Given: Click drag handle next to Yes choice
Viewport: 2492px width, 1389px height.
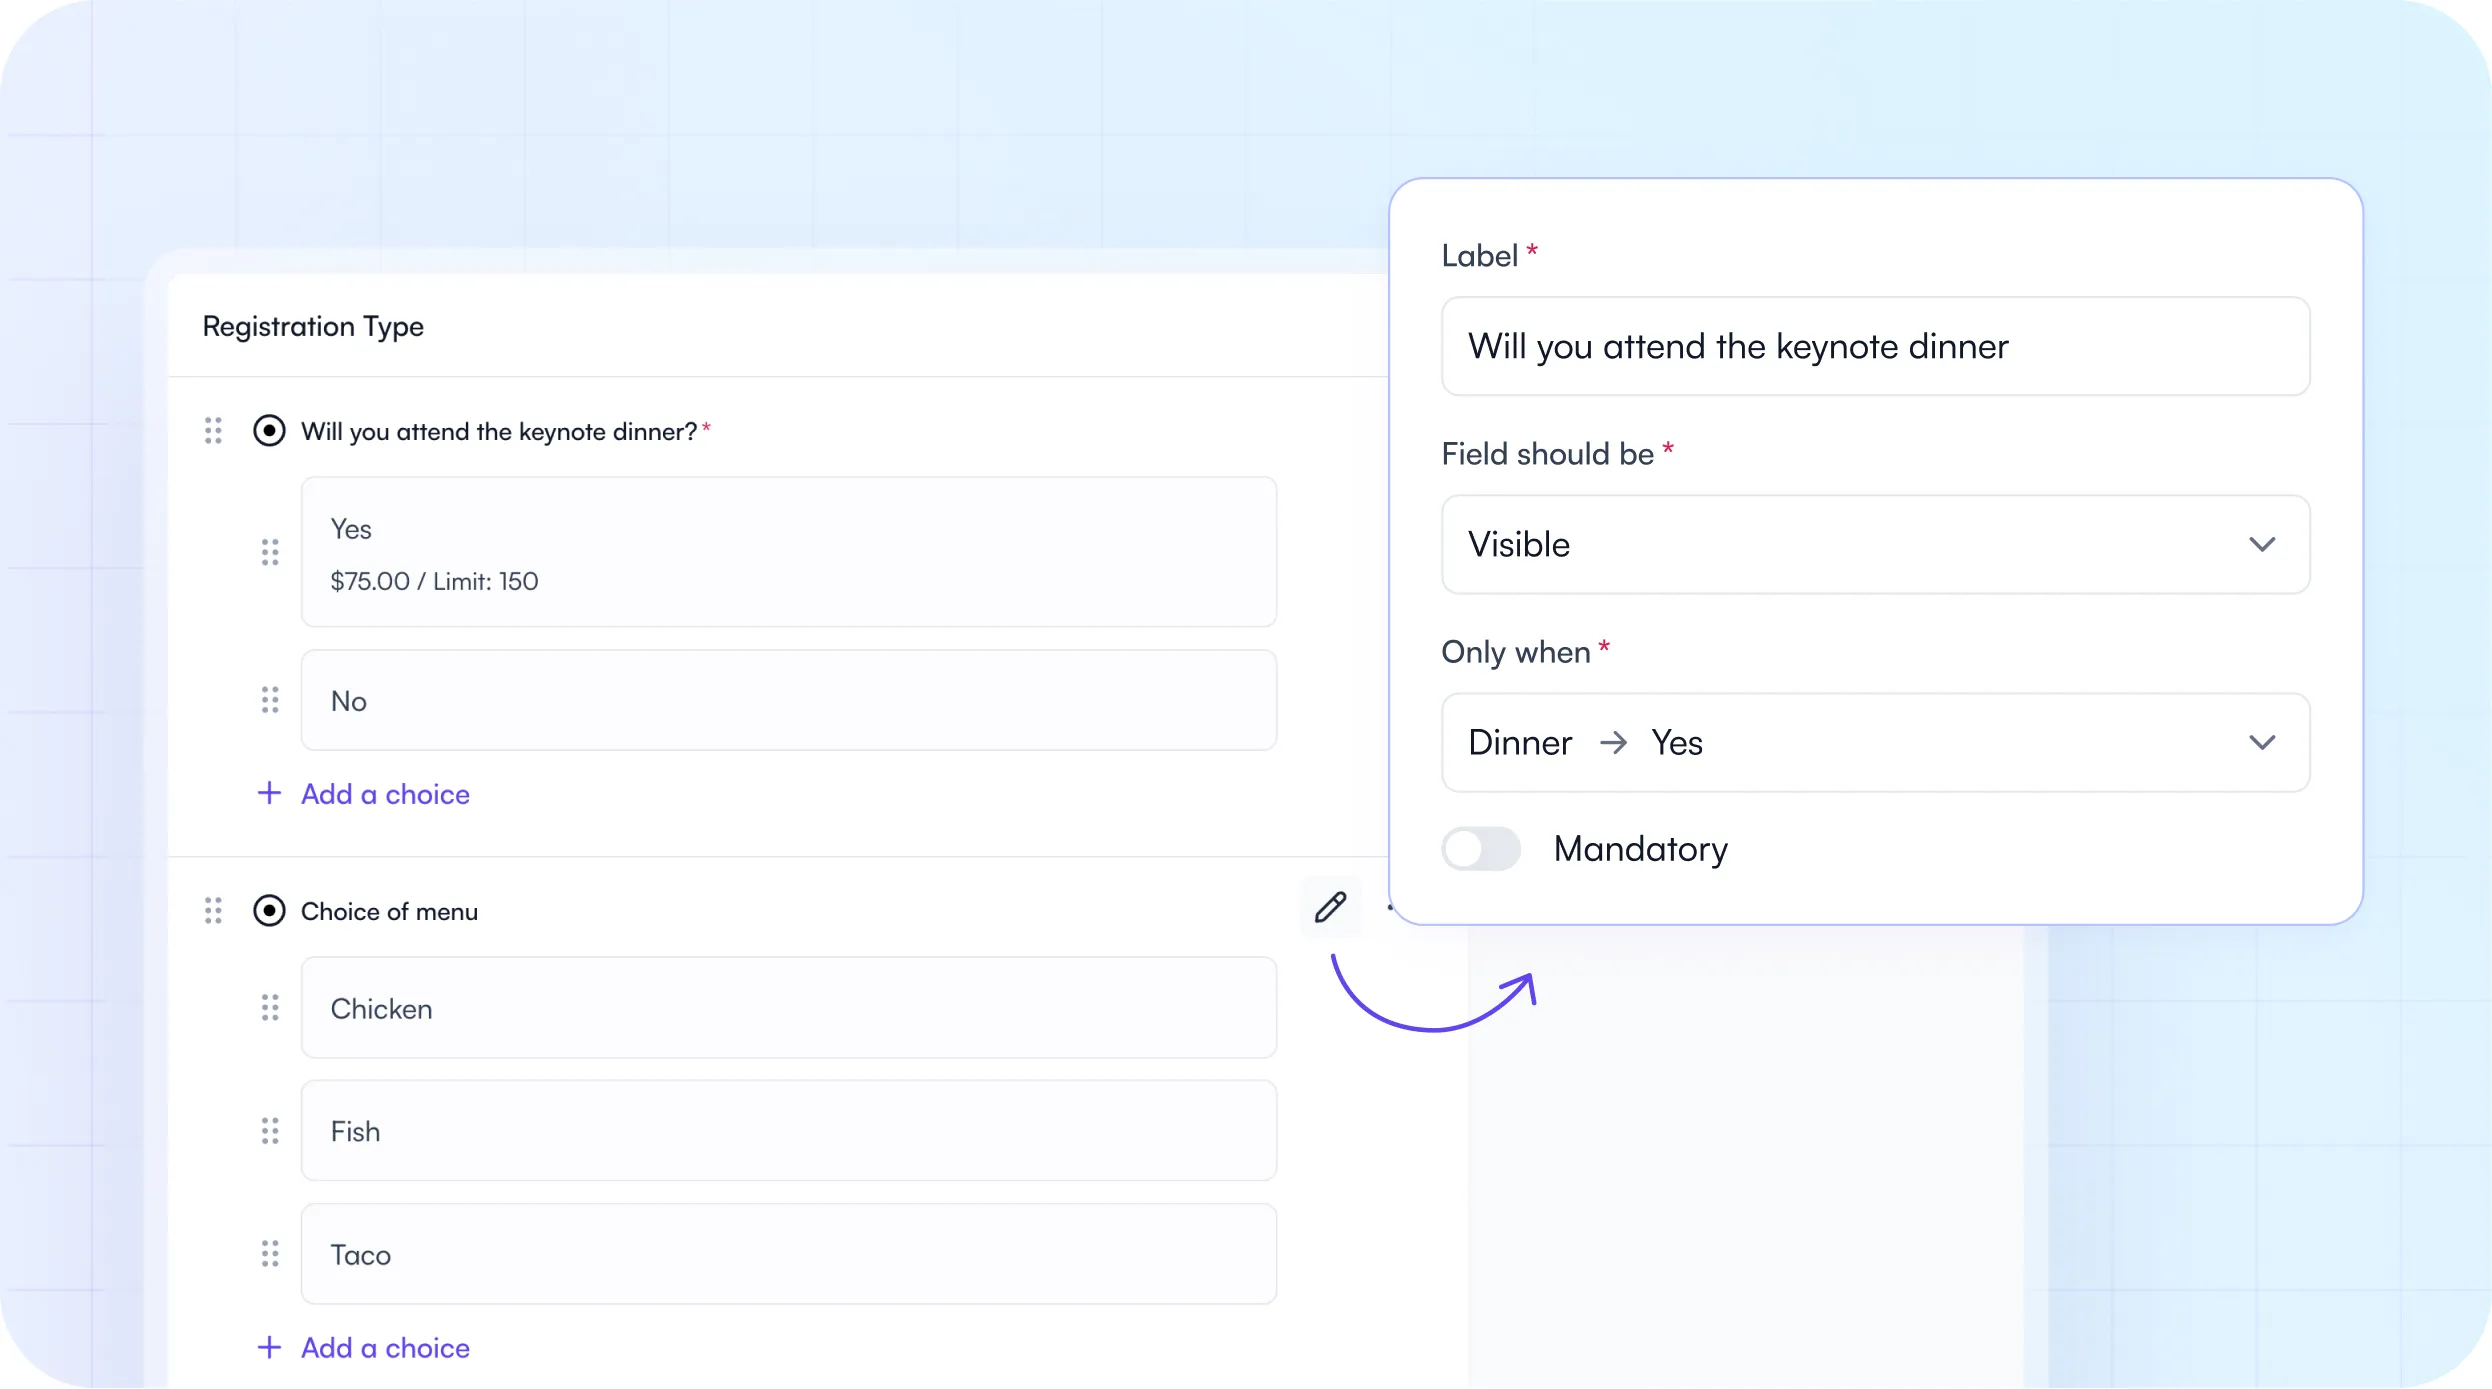Looking at the screenshot, I should [x=270, y=552].
